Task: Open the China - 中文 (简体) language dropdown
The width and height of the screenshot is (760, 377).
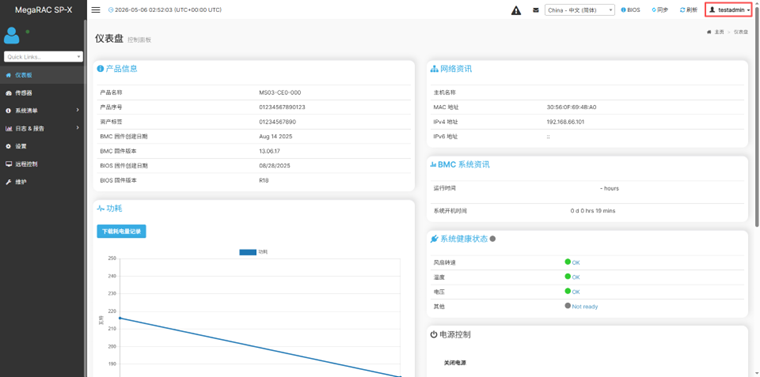Action: click(580, 10)
